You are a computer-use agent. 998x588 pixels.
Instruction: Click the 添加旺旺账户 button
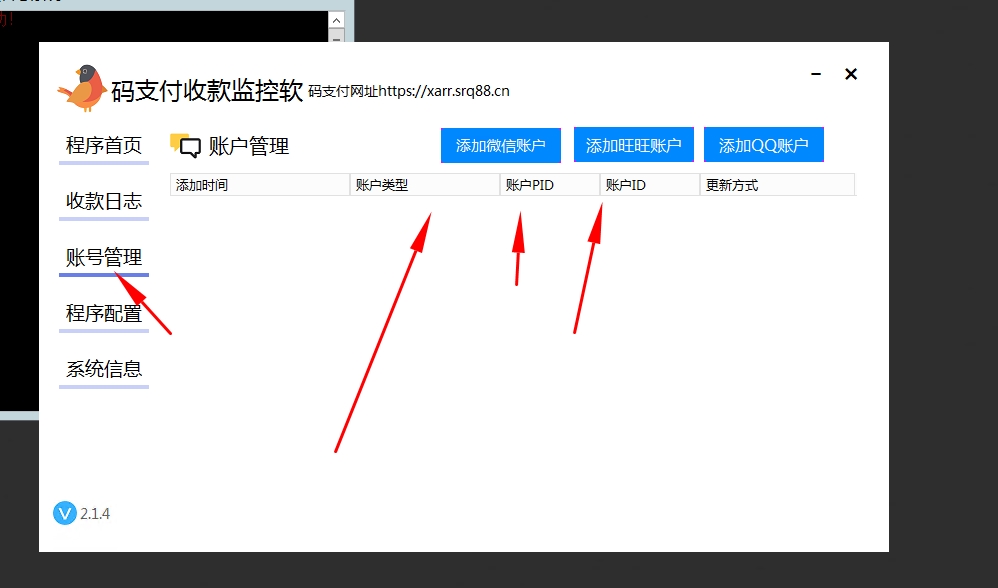633,146
